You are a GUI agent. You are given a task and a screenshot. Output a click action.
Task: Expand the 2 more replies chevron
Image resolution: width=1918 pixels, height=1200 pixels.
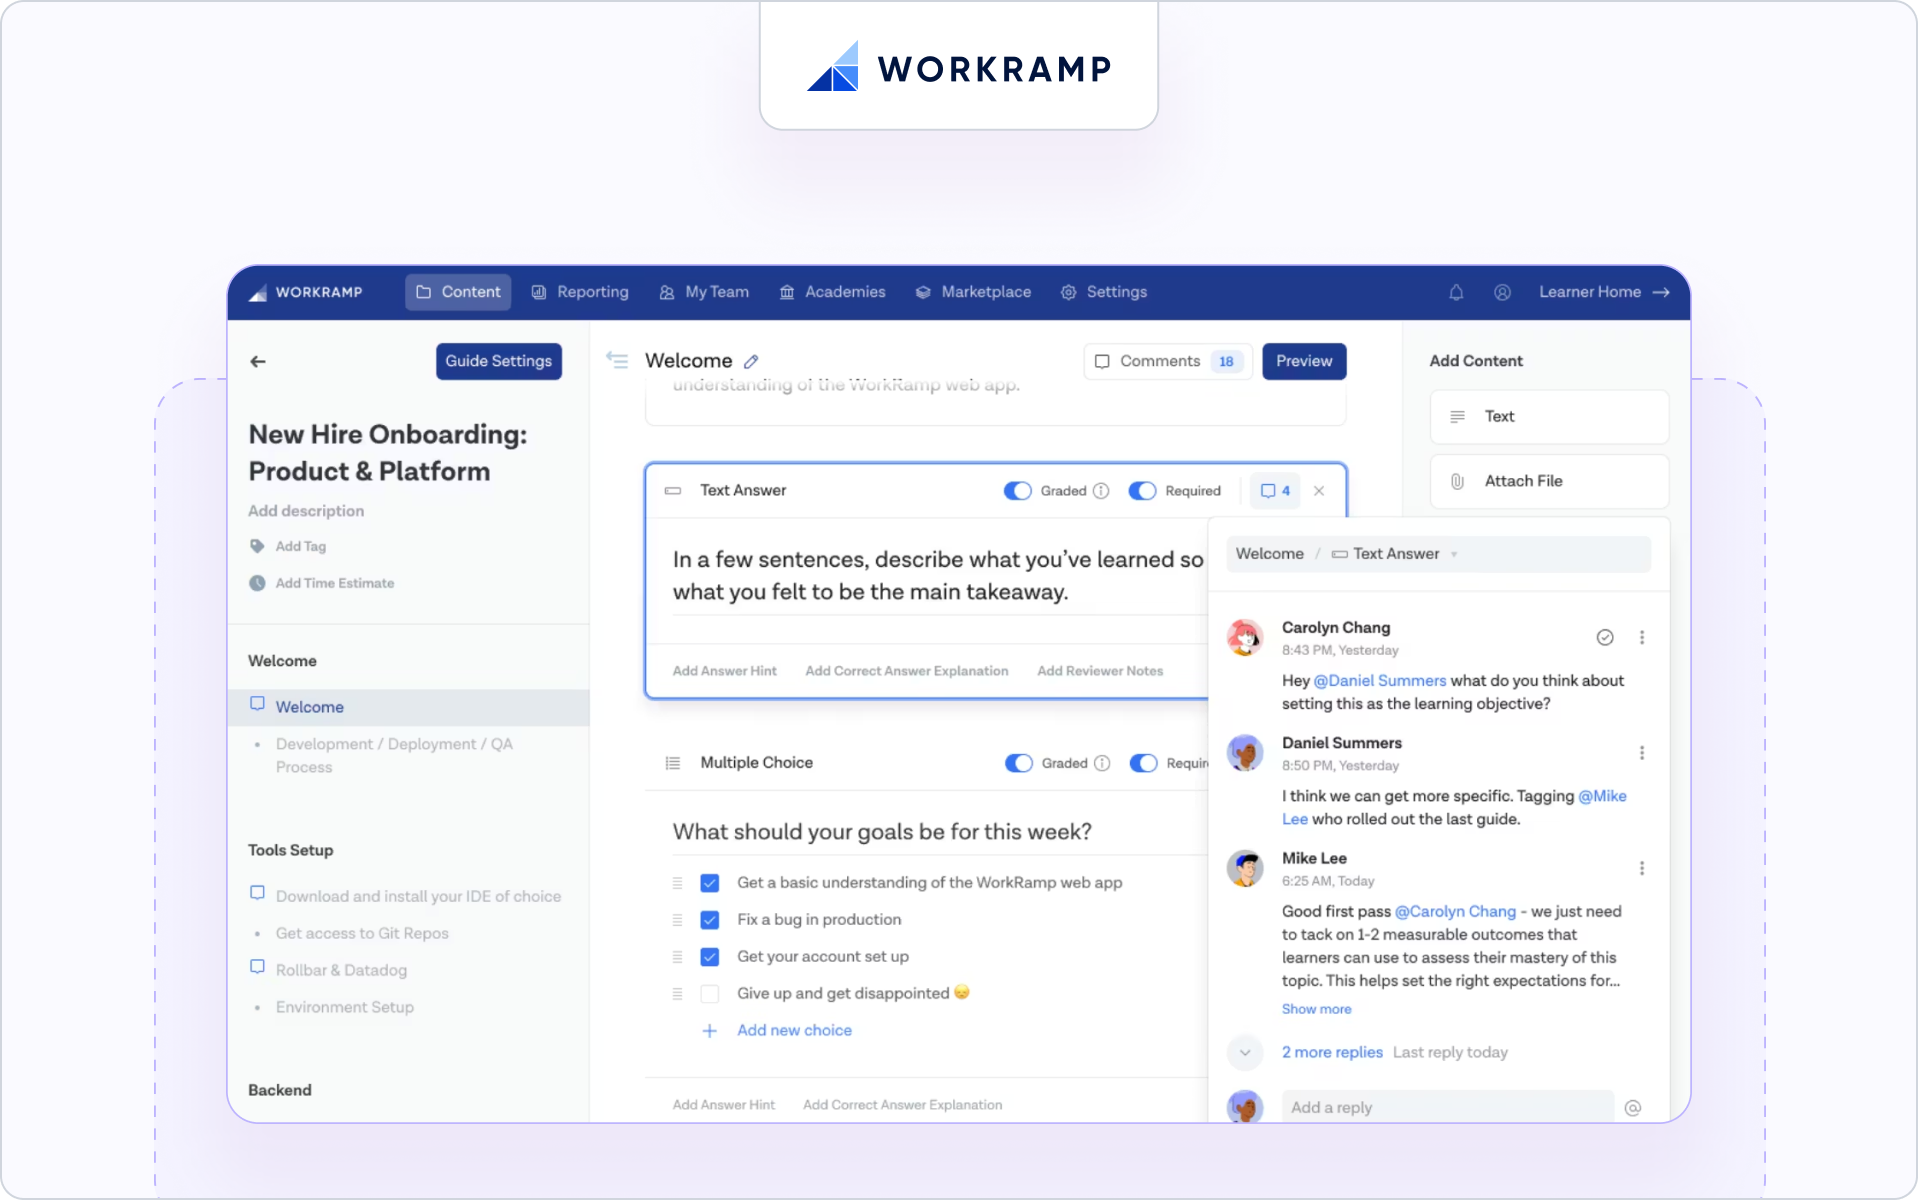pos(1245,1052)
